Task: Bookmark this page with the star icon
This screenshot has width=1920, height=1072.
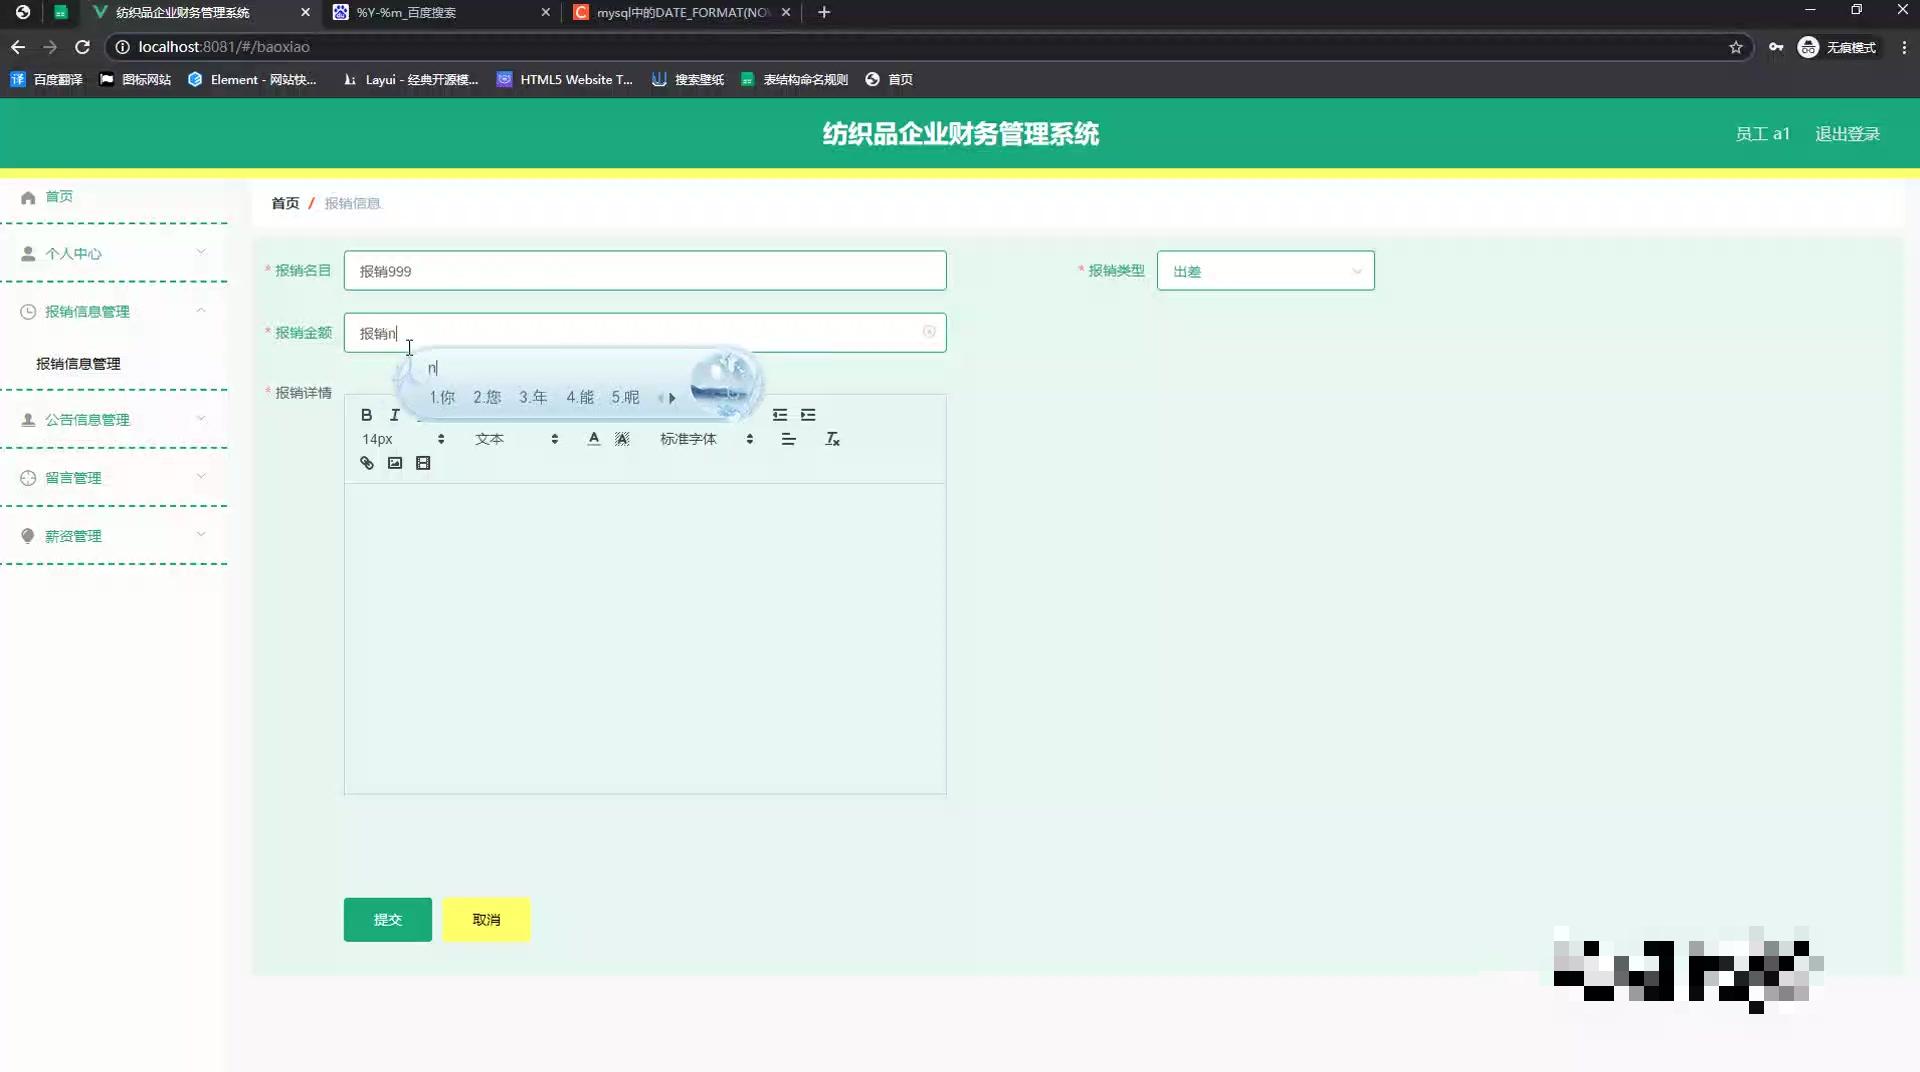Action: point(1736,47)
